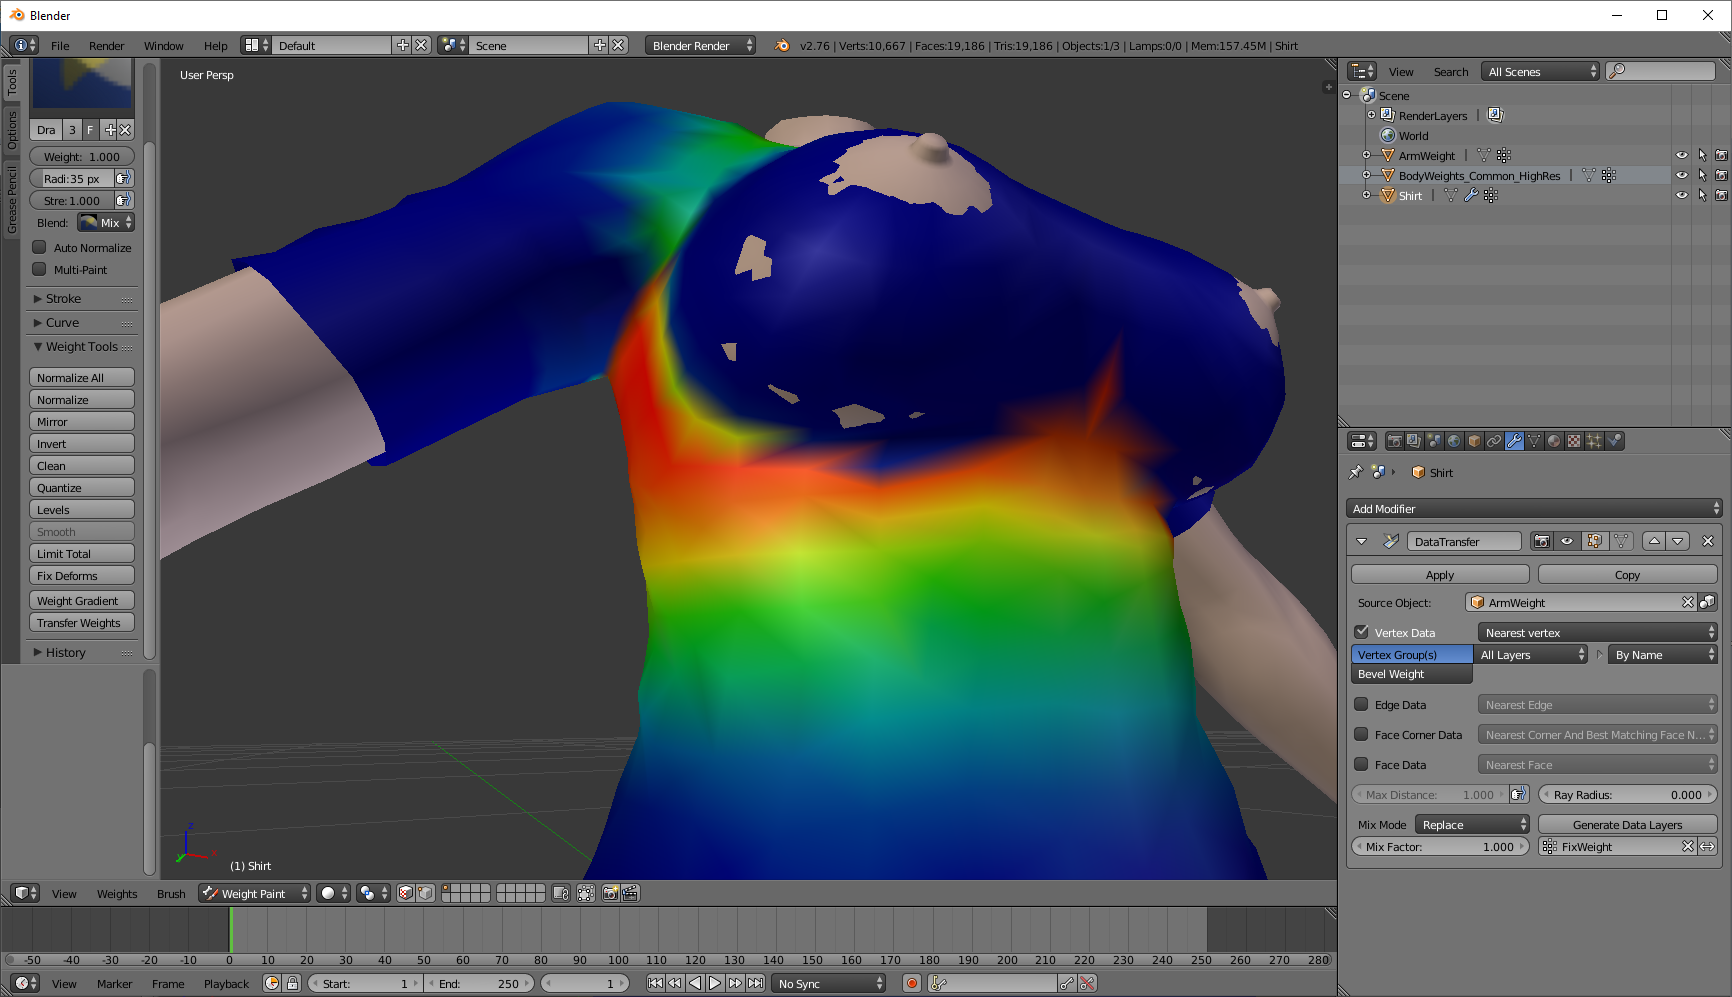Open the top bar Render menu
The image size is (1732, 997).
[x=106, y=45]
